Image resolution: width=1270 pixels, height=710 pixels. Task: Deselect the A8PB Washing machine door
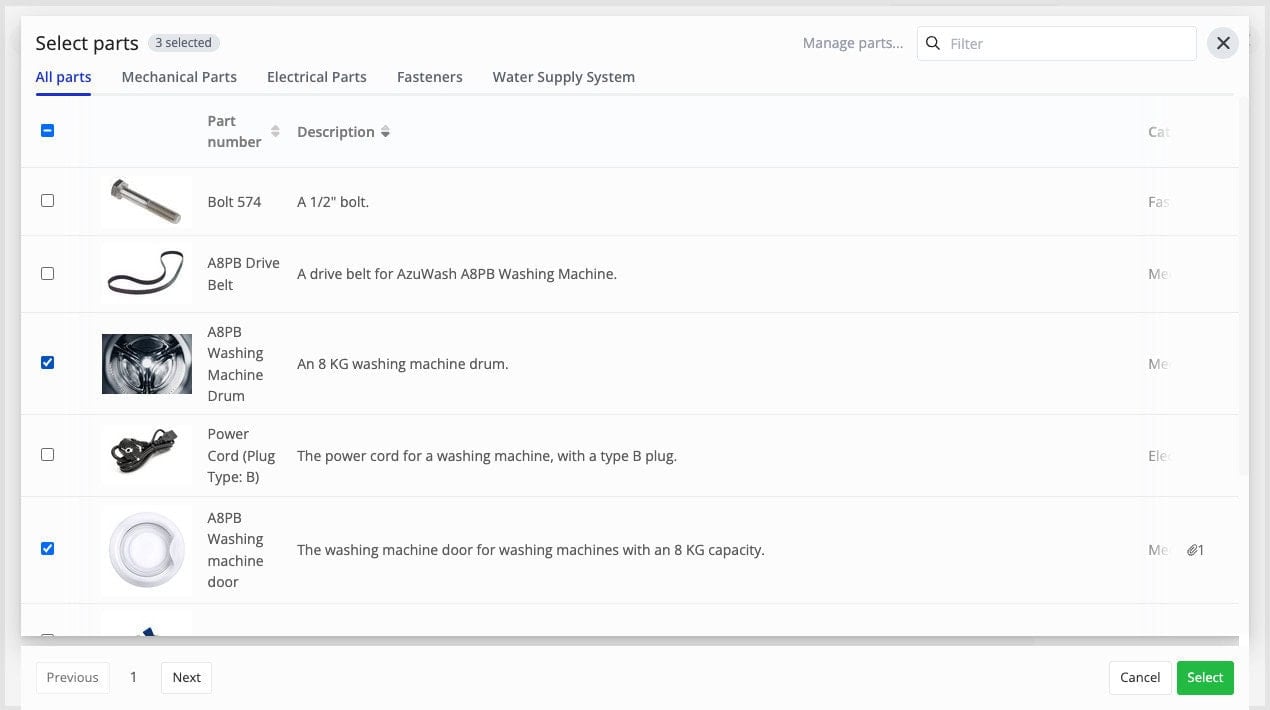pyautogui.click(x=47, y=549)
